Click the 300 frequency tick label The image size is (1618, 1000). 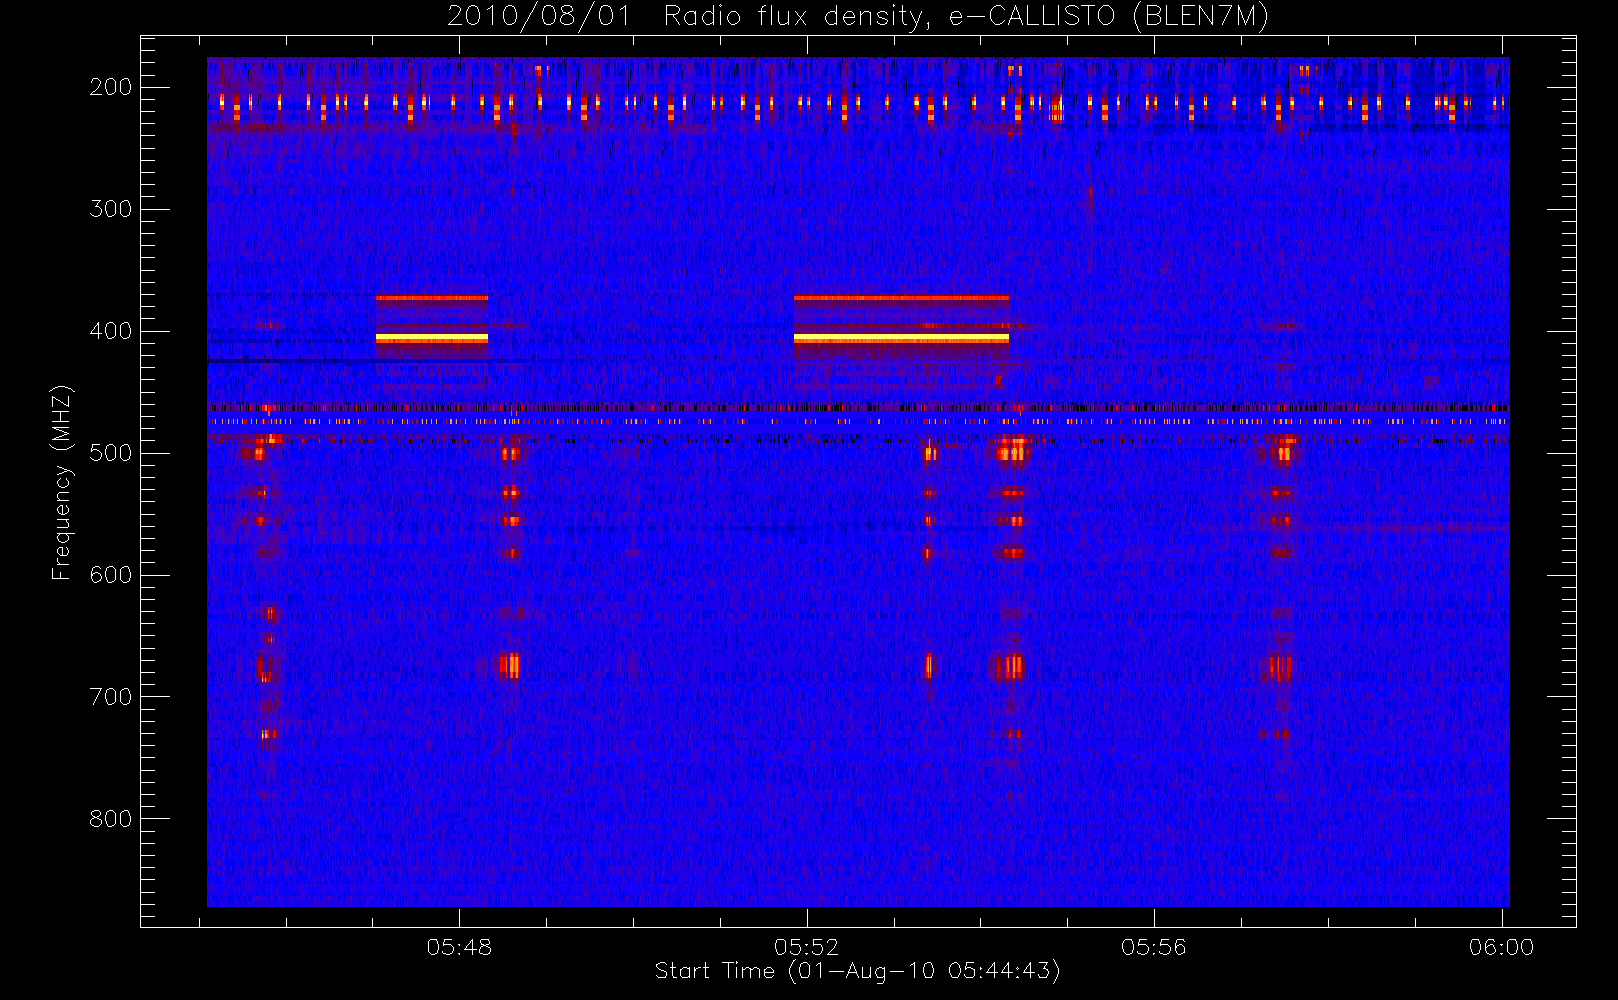click(x=110, y=209)
